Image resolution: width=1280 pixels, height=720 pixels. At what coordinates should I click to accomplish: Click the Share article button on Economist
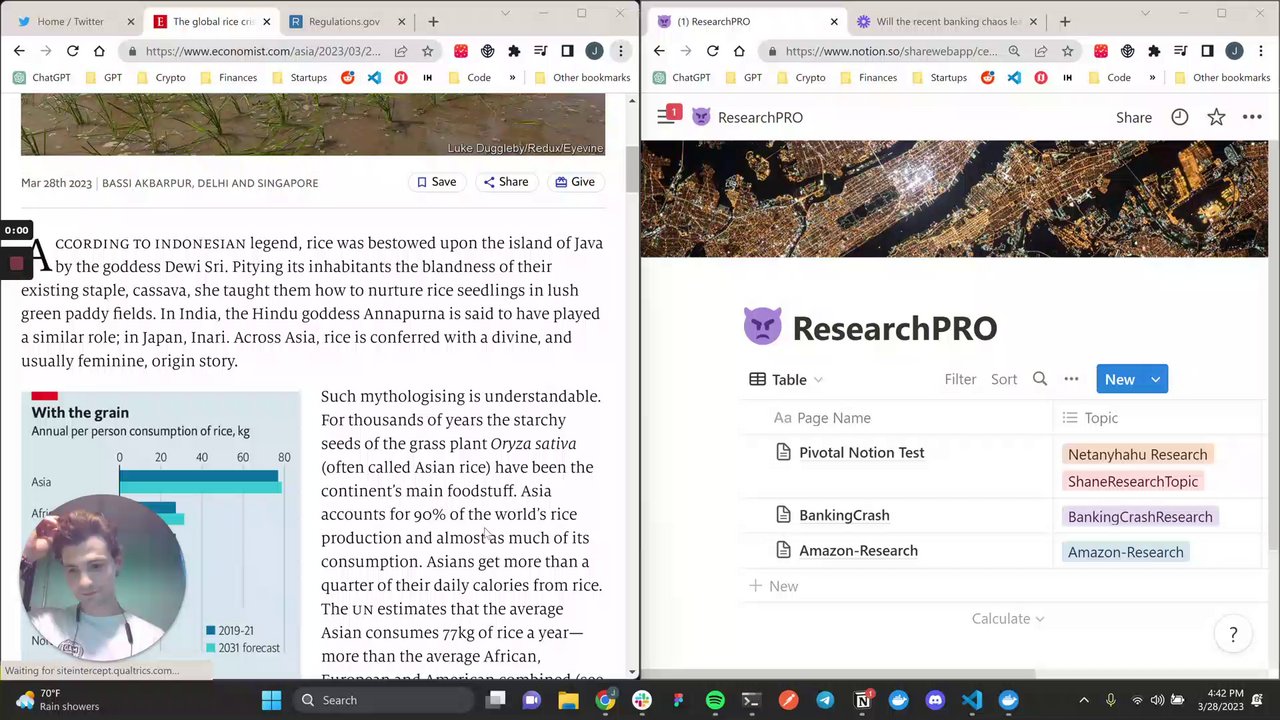506,182
